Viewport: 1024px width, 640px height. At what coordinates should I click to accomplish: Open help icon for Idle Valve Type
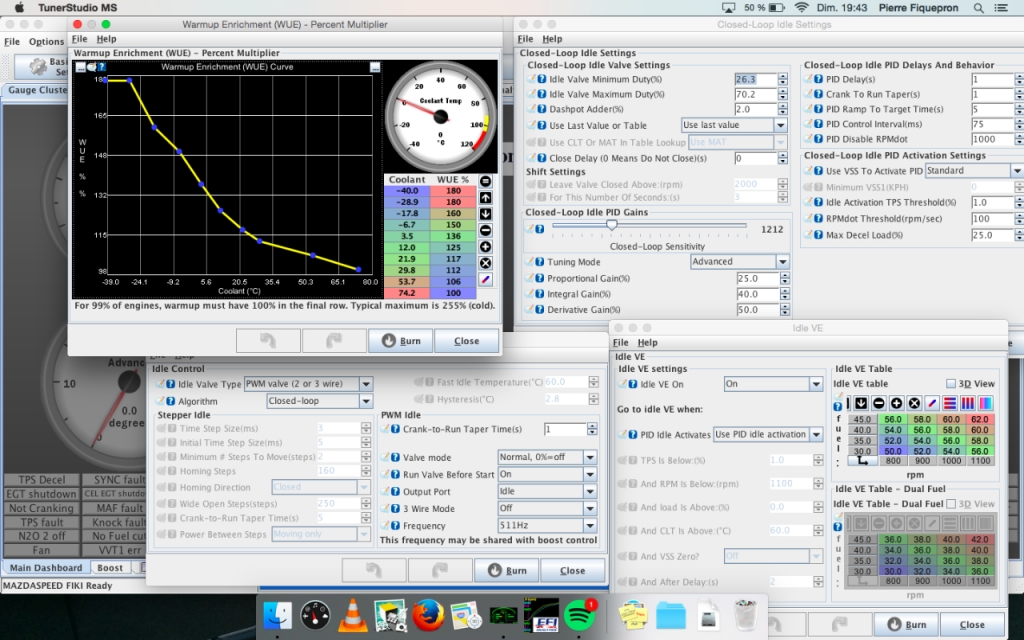(170, 384)
